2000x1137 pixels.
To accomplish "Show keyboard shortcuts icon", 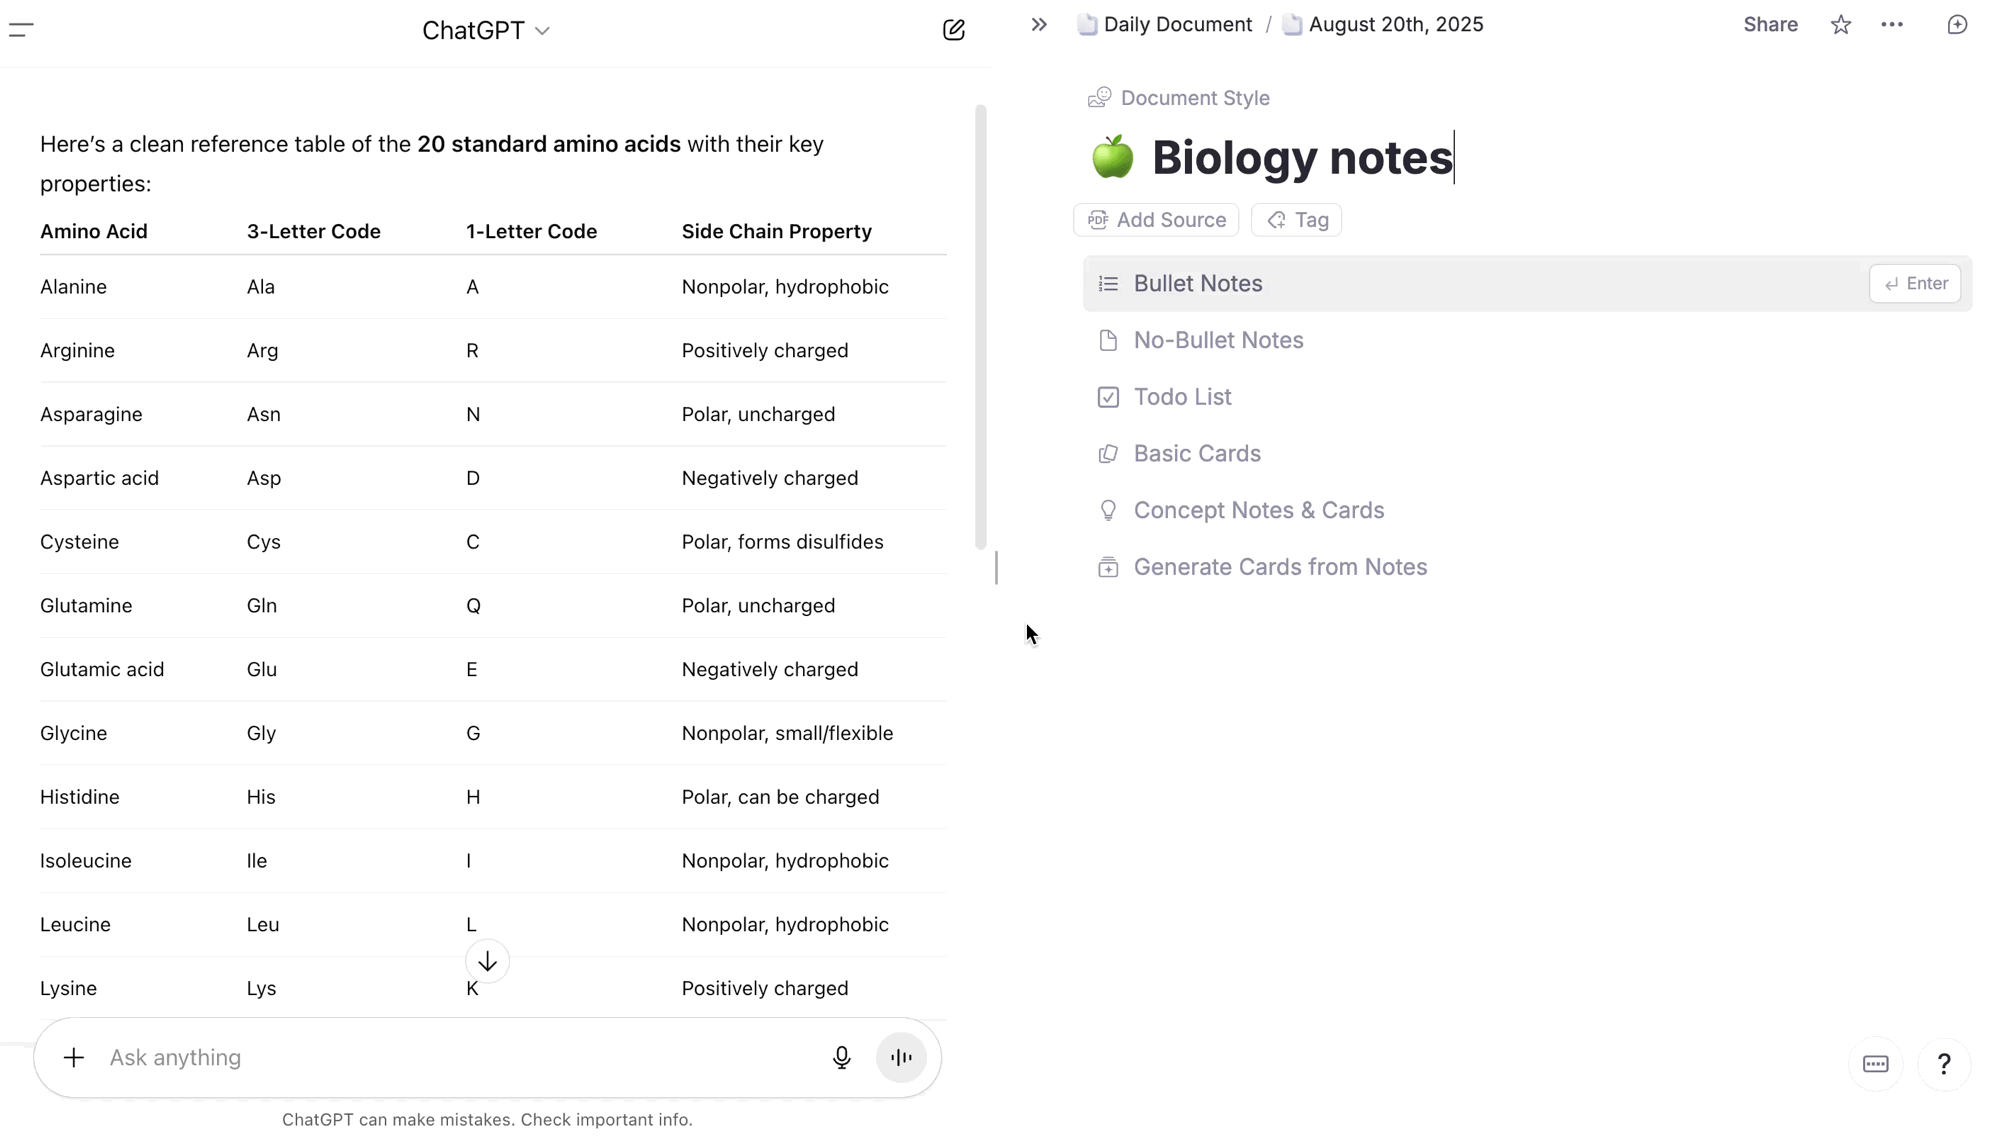I will (x=1875, y=1064).
